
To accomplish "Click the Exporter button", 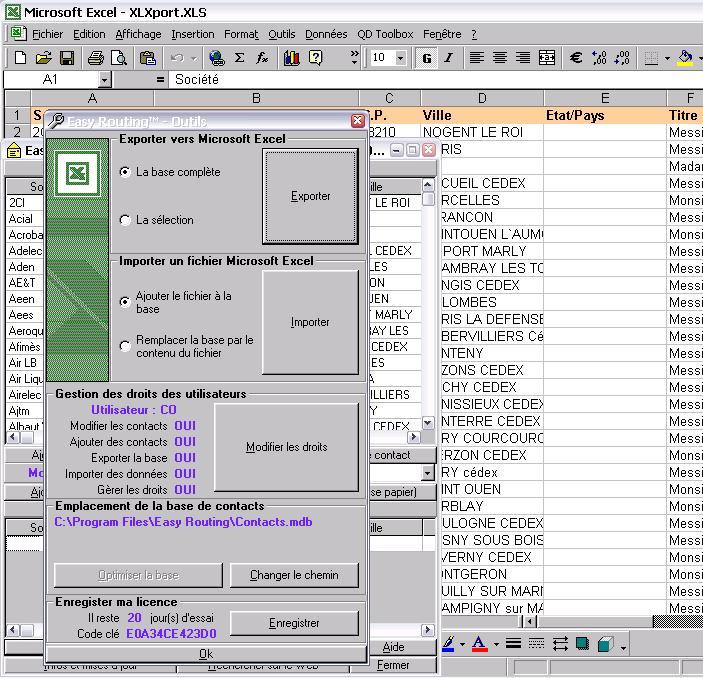I will click(x=310, y=196).
